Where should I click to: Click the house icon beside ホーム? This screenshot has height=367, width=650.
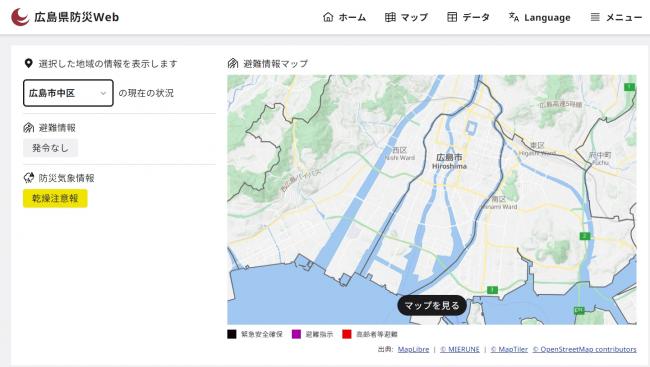328,17
